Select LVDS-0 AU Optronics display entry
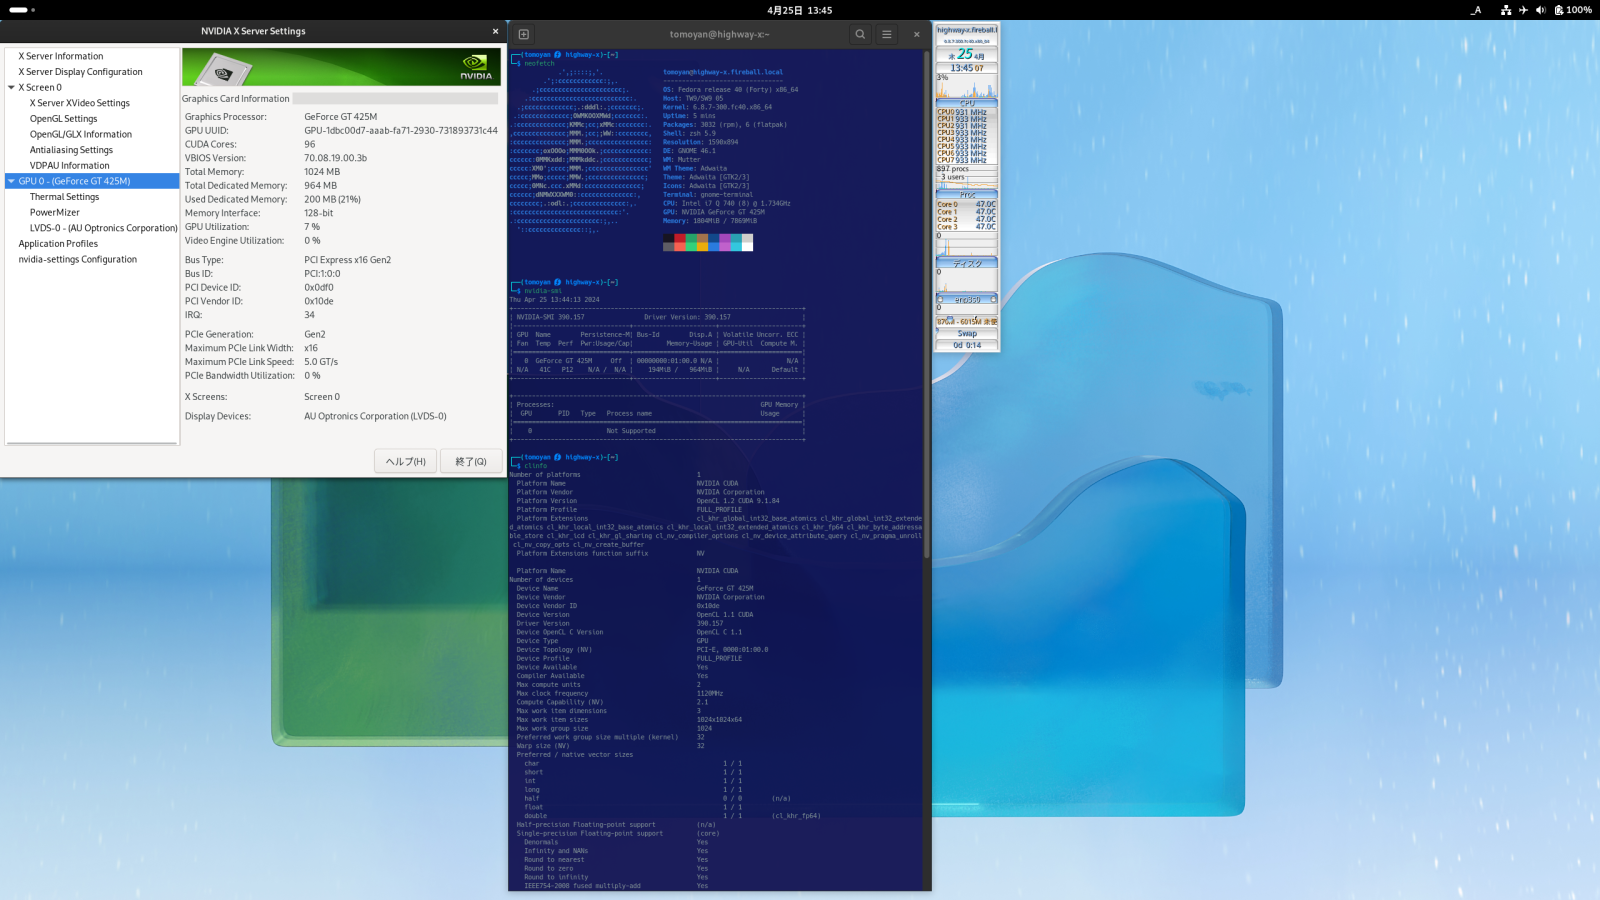Screen dimensions: 1600x900 (103, 228)
